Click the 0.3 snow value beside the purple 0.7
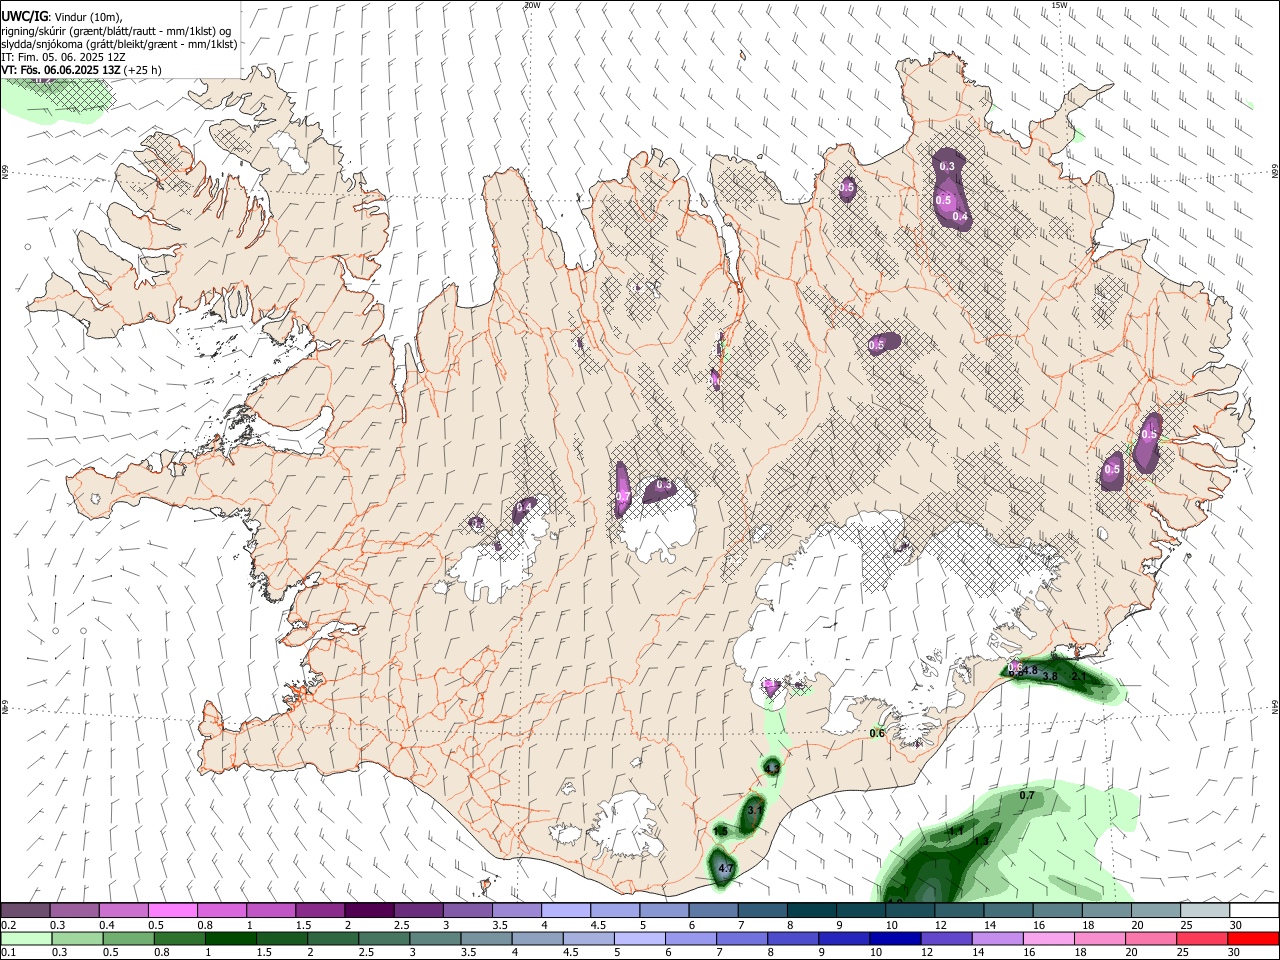This screenshot has height=960, width=1280. [x=664, y=485]
